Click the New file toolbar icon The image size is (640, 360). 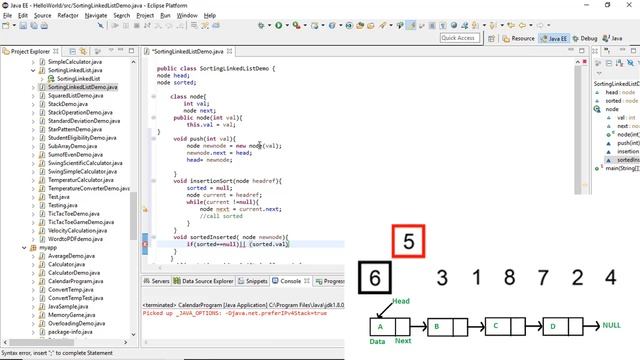coord(6,26)
